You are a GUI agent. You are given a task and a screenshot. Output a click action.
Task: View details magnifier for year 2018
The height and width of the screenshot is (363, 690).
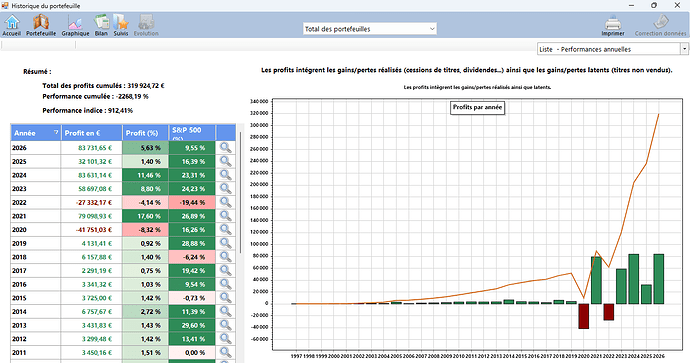tap(226, 257)
